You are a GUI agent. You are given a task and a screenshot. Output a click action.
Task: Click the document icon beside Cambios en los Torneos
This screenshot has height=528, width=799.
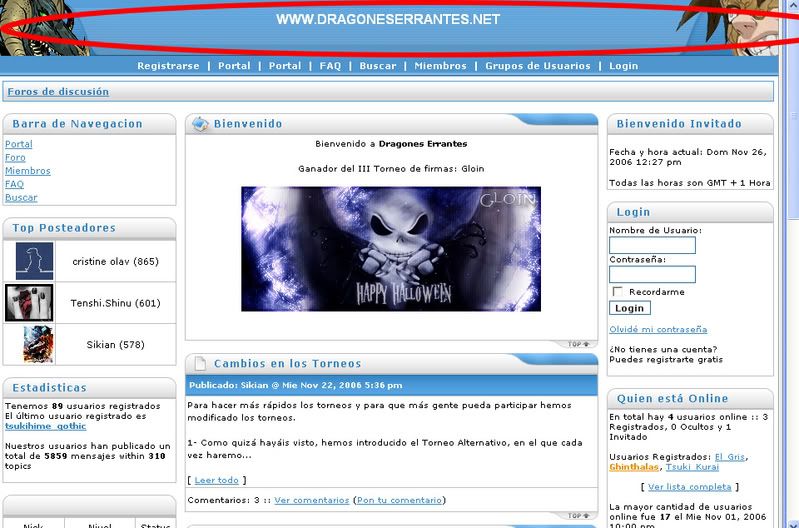tap(200, 363)
